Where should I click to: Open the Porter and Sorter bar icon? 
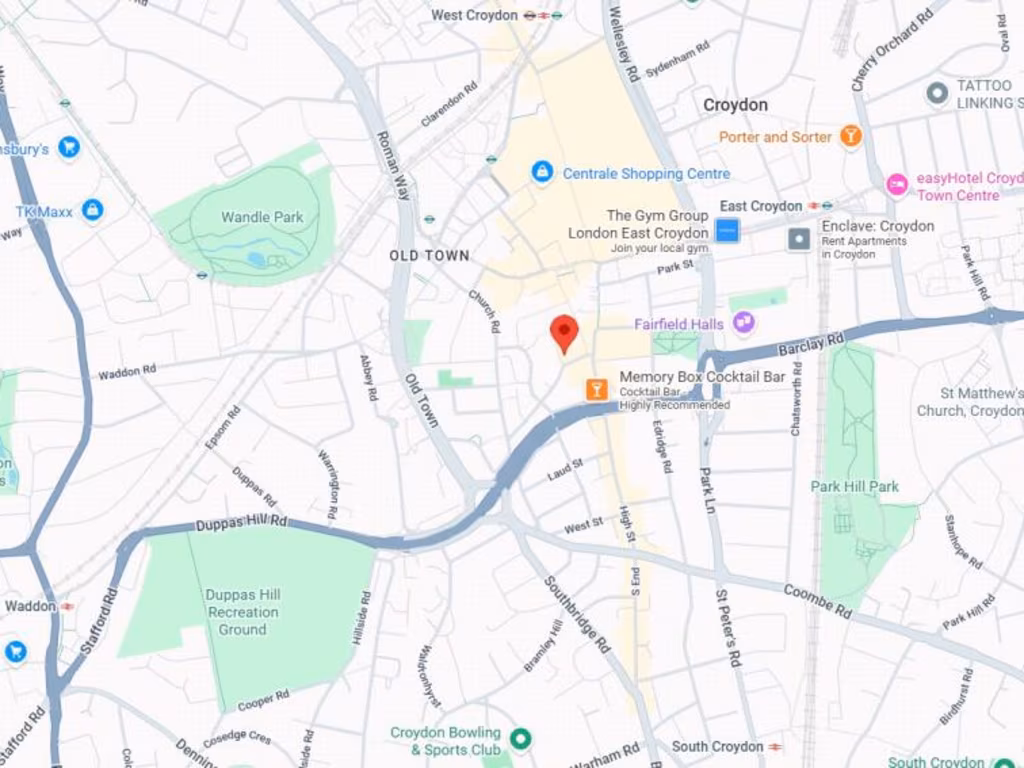tap(850, 136)
